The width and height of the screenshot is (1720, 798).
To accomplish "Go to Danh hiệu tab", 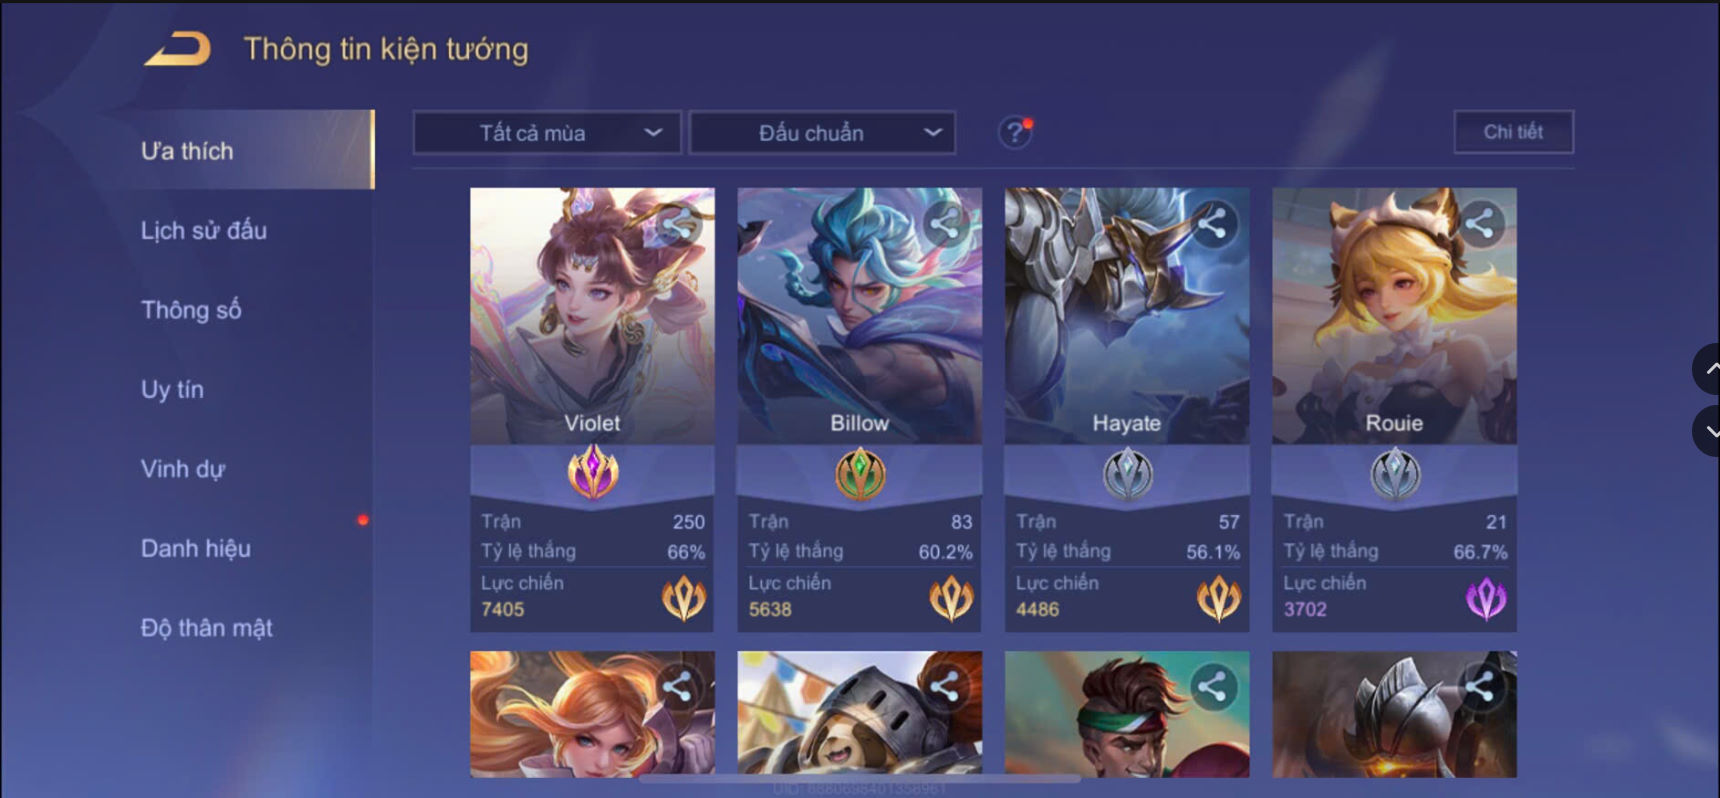I will 196,548.
